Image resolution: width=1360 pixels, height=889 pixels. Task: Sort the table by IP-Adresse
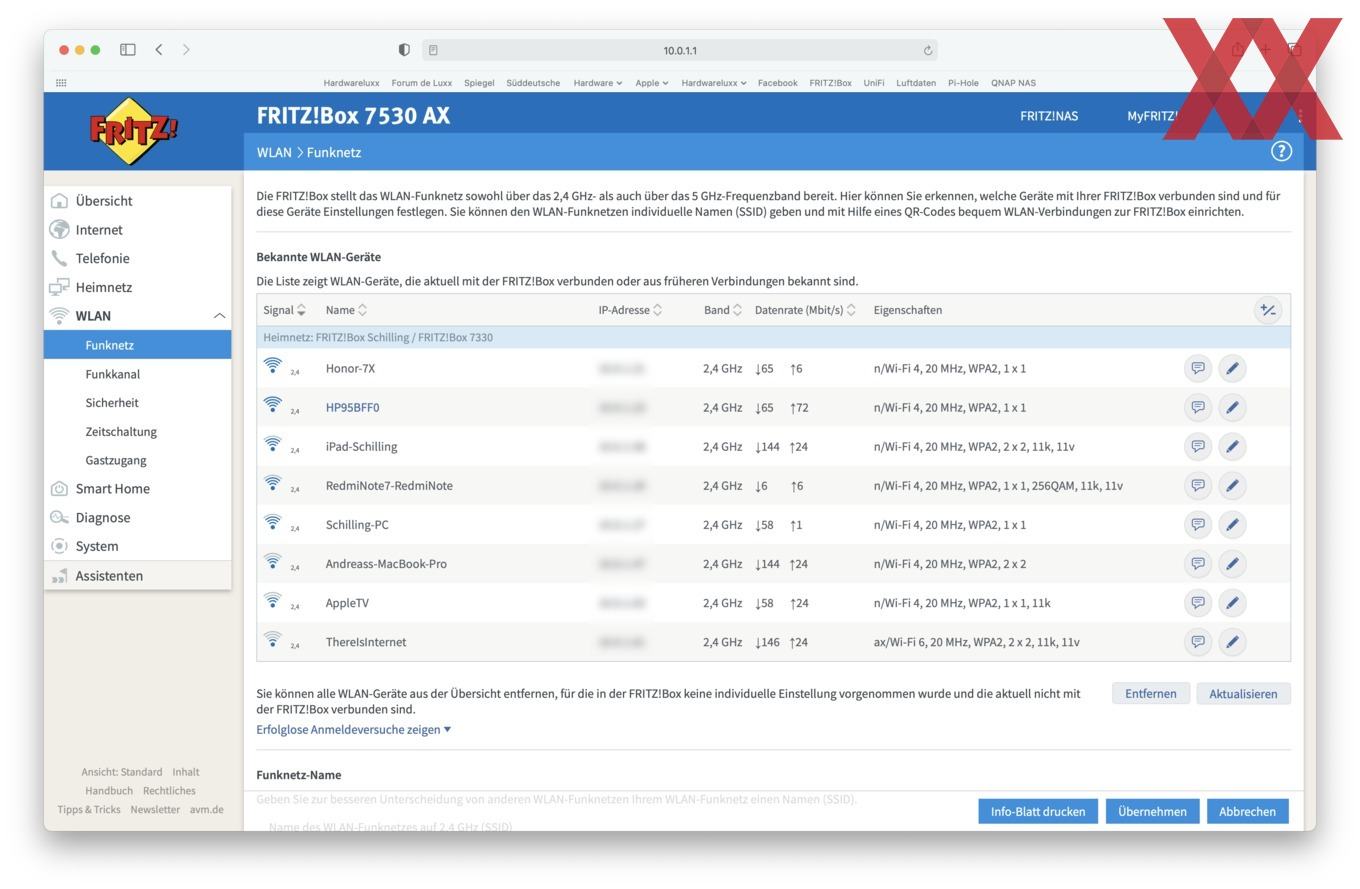coord(630,310)
